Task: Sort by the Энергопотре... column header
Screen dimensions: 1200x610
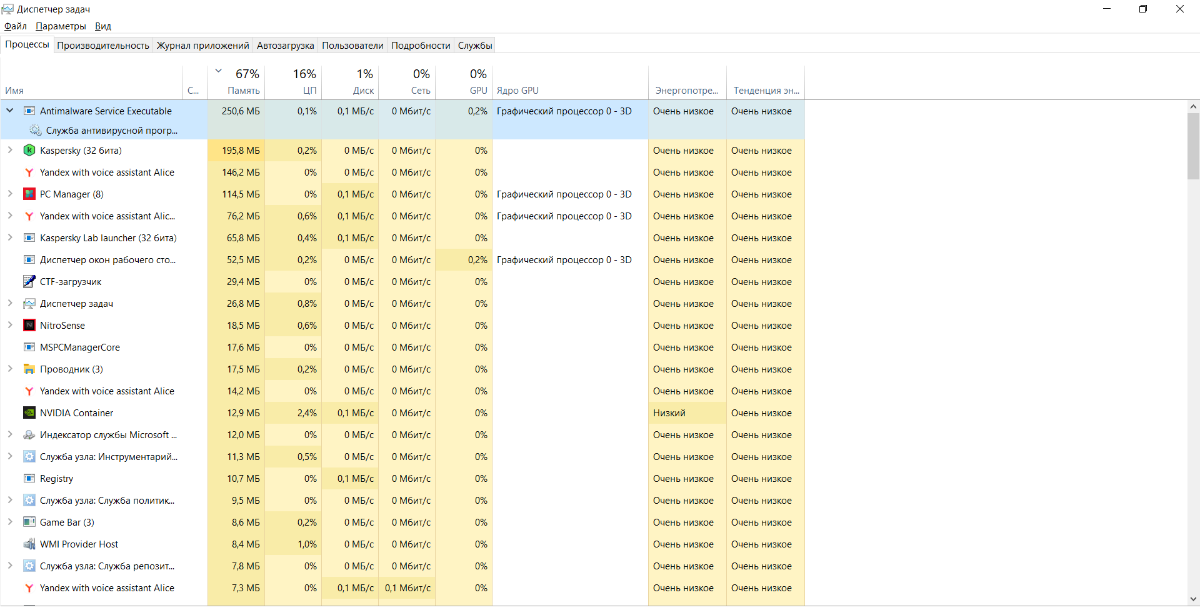Action: (x=688, y=82)
